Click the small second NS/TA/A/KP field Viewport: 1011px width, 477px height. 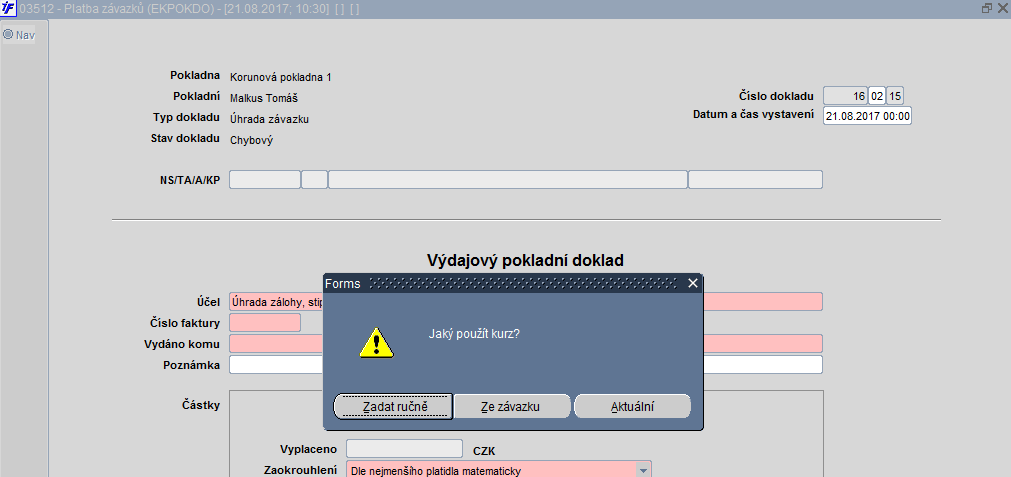pyautogui.click(x=315, y=179)
